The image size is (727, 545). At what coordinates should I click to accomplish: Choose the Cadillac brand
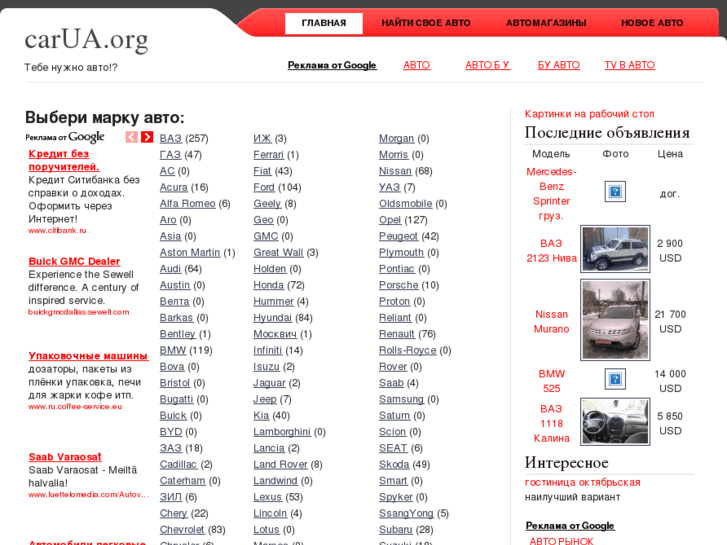pos(178,464)
